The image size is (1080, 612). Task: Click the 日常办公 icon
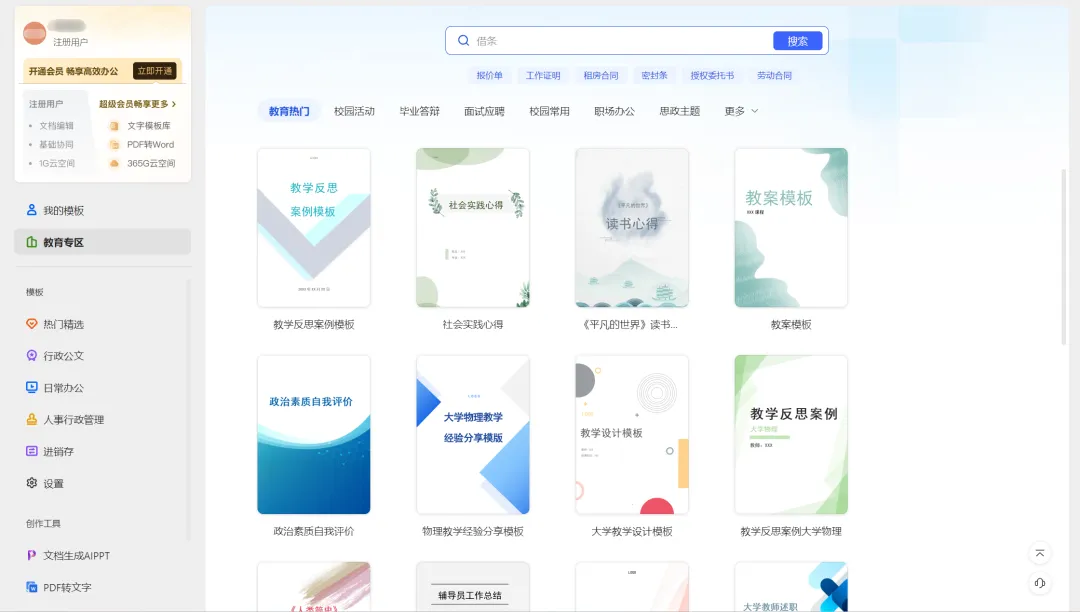pos(32,387)
